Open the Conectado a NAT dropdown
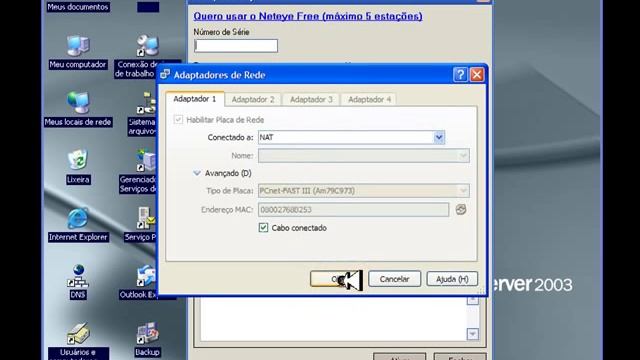 (439, 138)
